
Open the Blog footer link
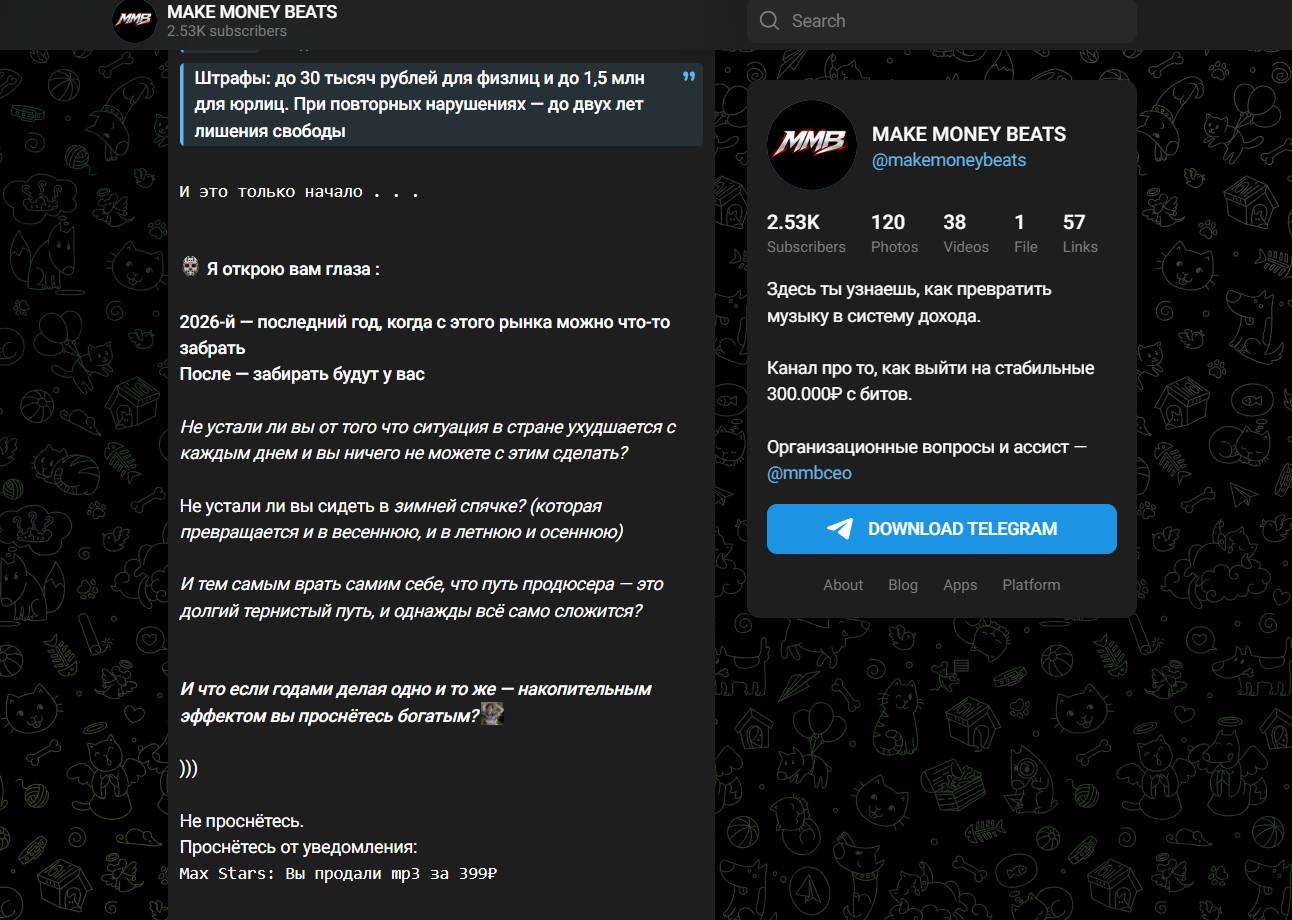(x=903, y=585)
